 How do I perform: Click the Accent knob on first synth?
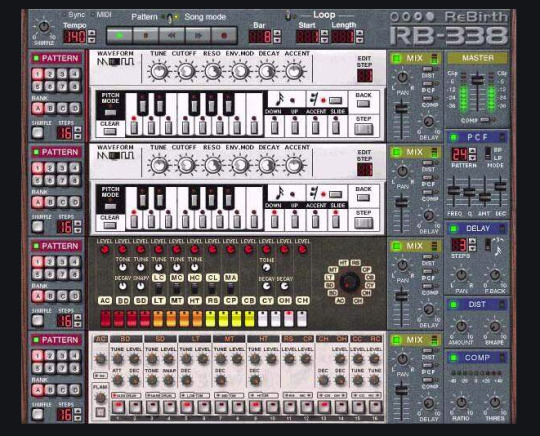click(x=294, y=71)
